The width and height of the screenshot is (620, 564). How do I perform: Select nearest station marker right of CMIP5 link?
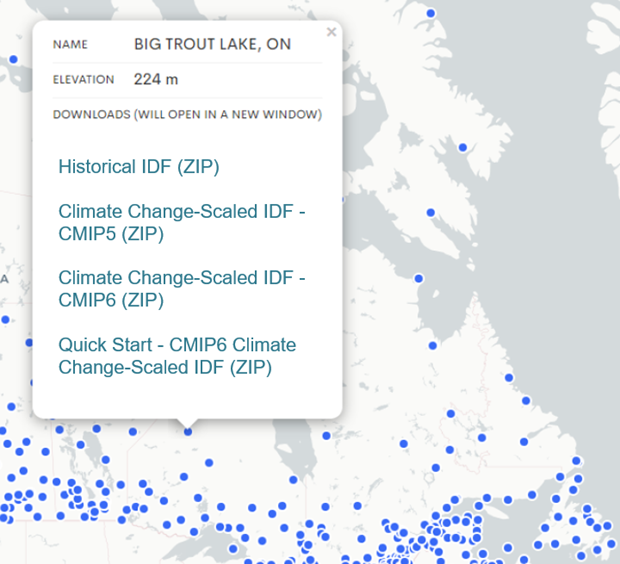(x=431, y=213)
